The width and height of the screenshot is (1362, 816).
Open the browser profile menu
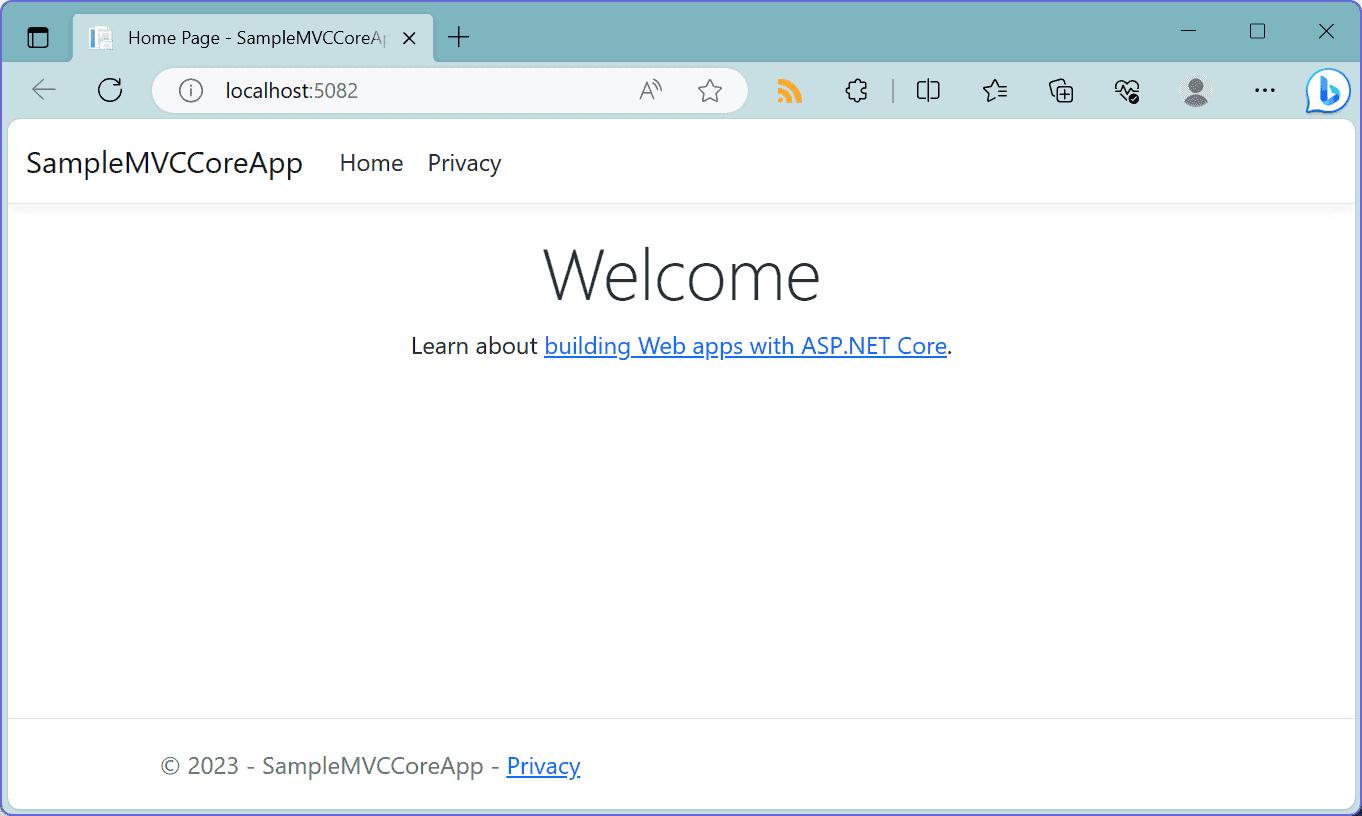pyautogui.click(x=1195, y=90)
